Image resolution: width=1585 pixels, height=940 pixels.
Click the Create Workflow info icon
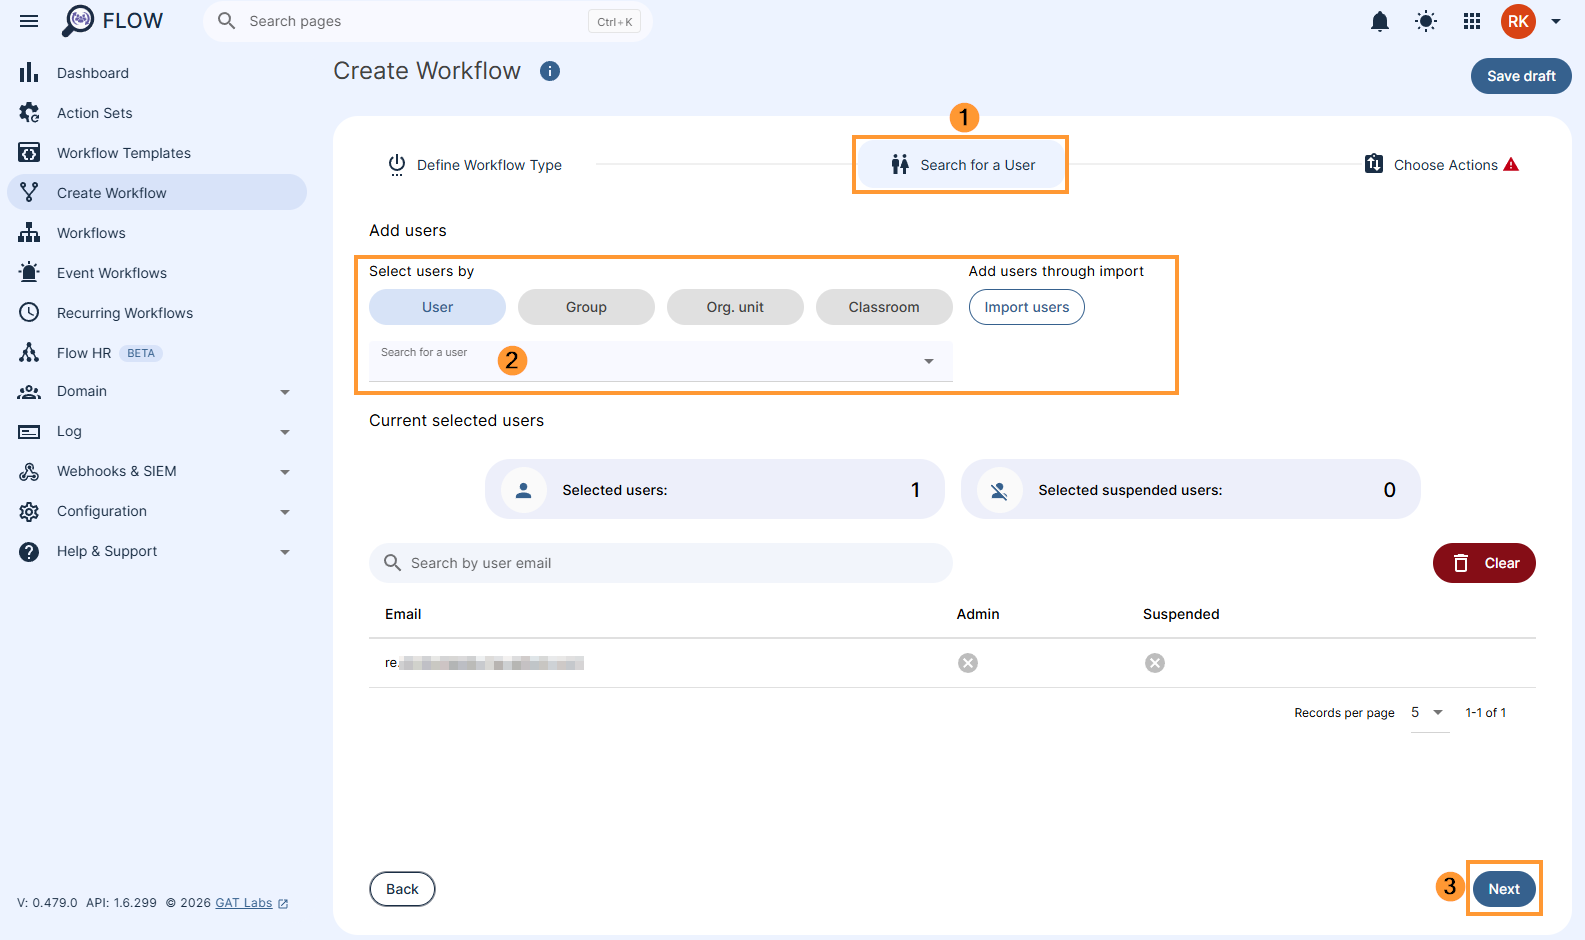(550, 71)
